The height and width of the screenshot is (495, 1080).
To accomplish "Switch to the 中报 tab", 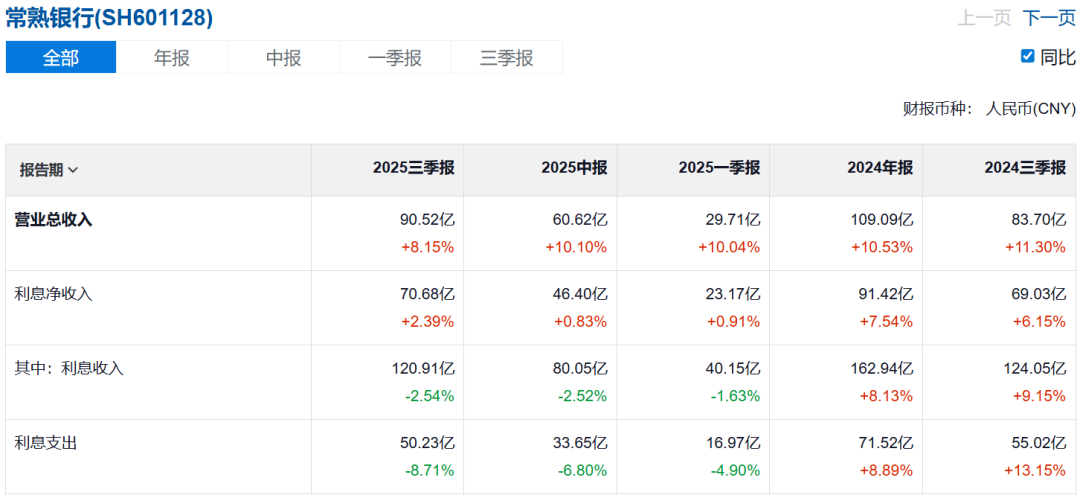I will [x=284, y=58].
